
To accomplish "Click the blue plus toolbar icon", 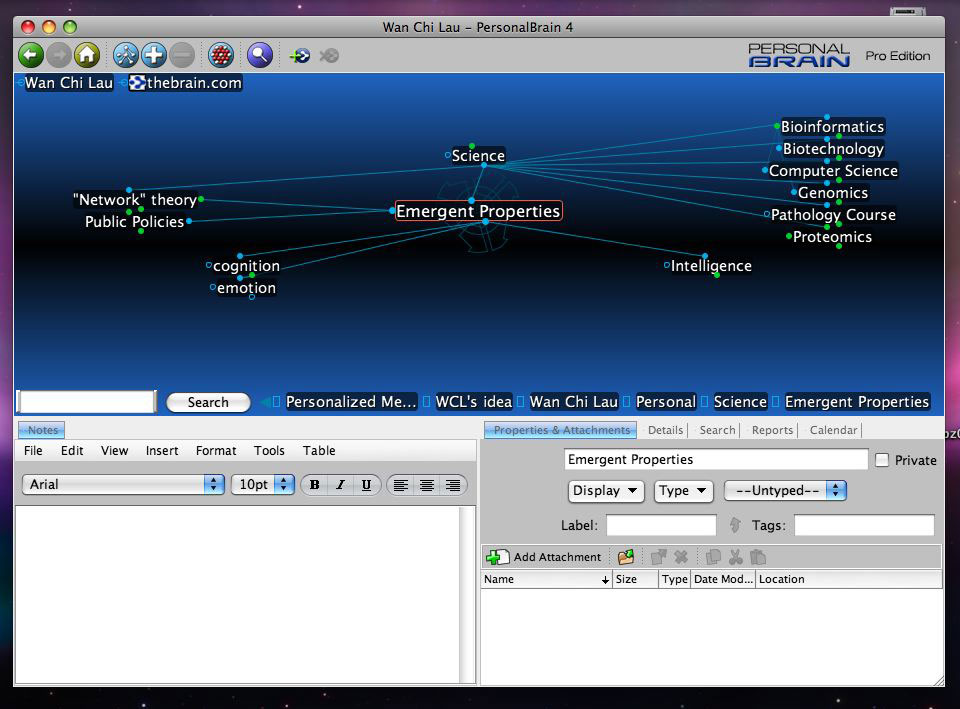I will pos(154,56).
